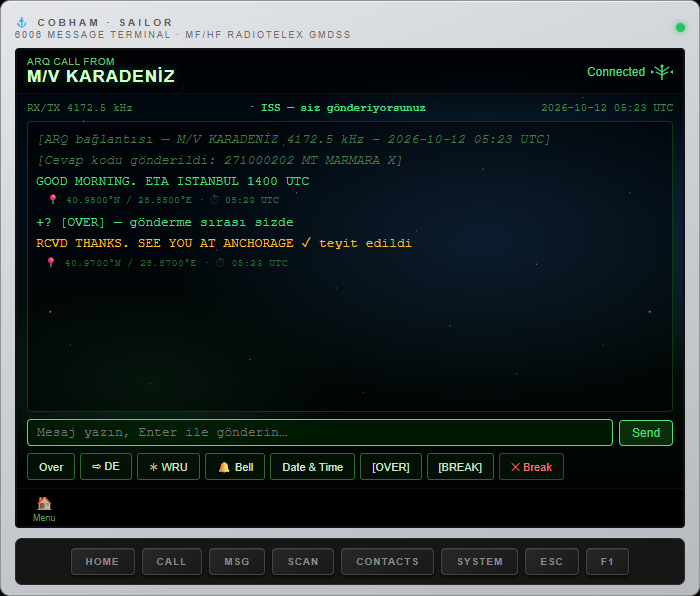700x596 pixels.
Task: Click ISS — siz gönderiyorsunuz status
Action: coord(343,108)
